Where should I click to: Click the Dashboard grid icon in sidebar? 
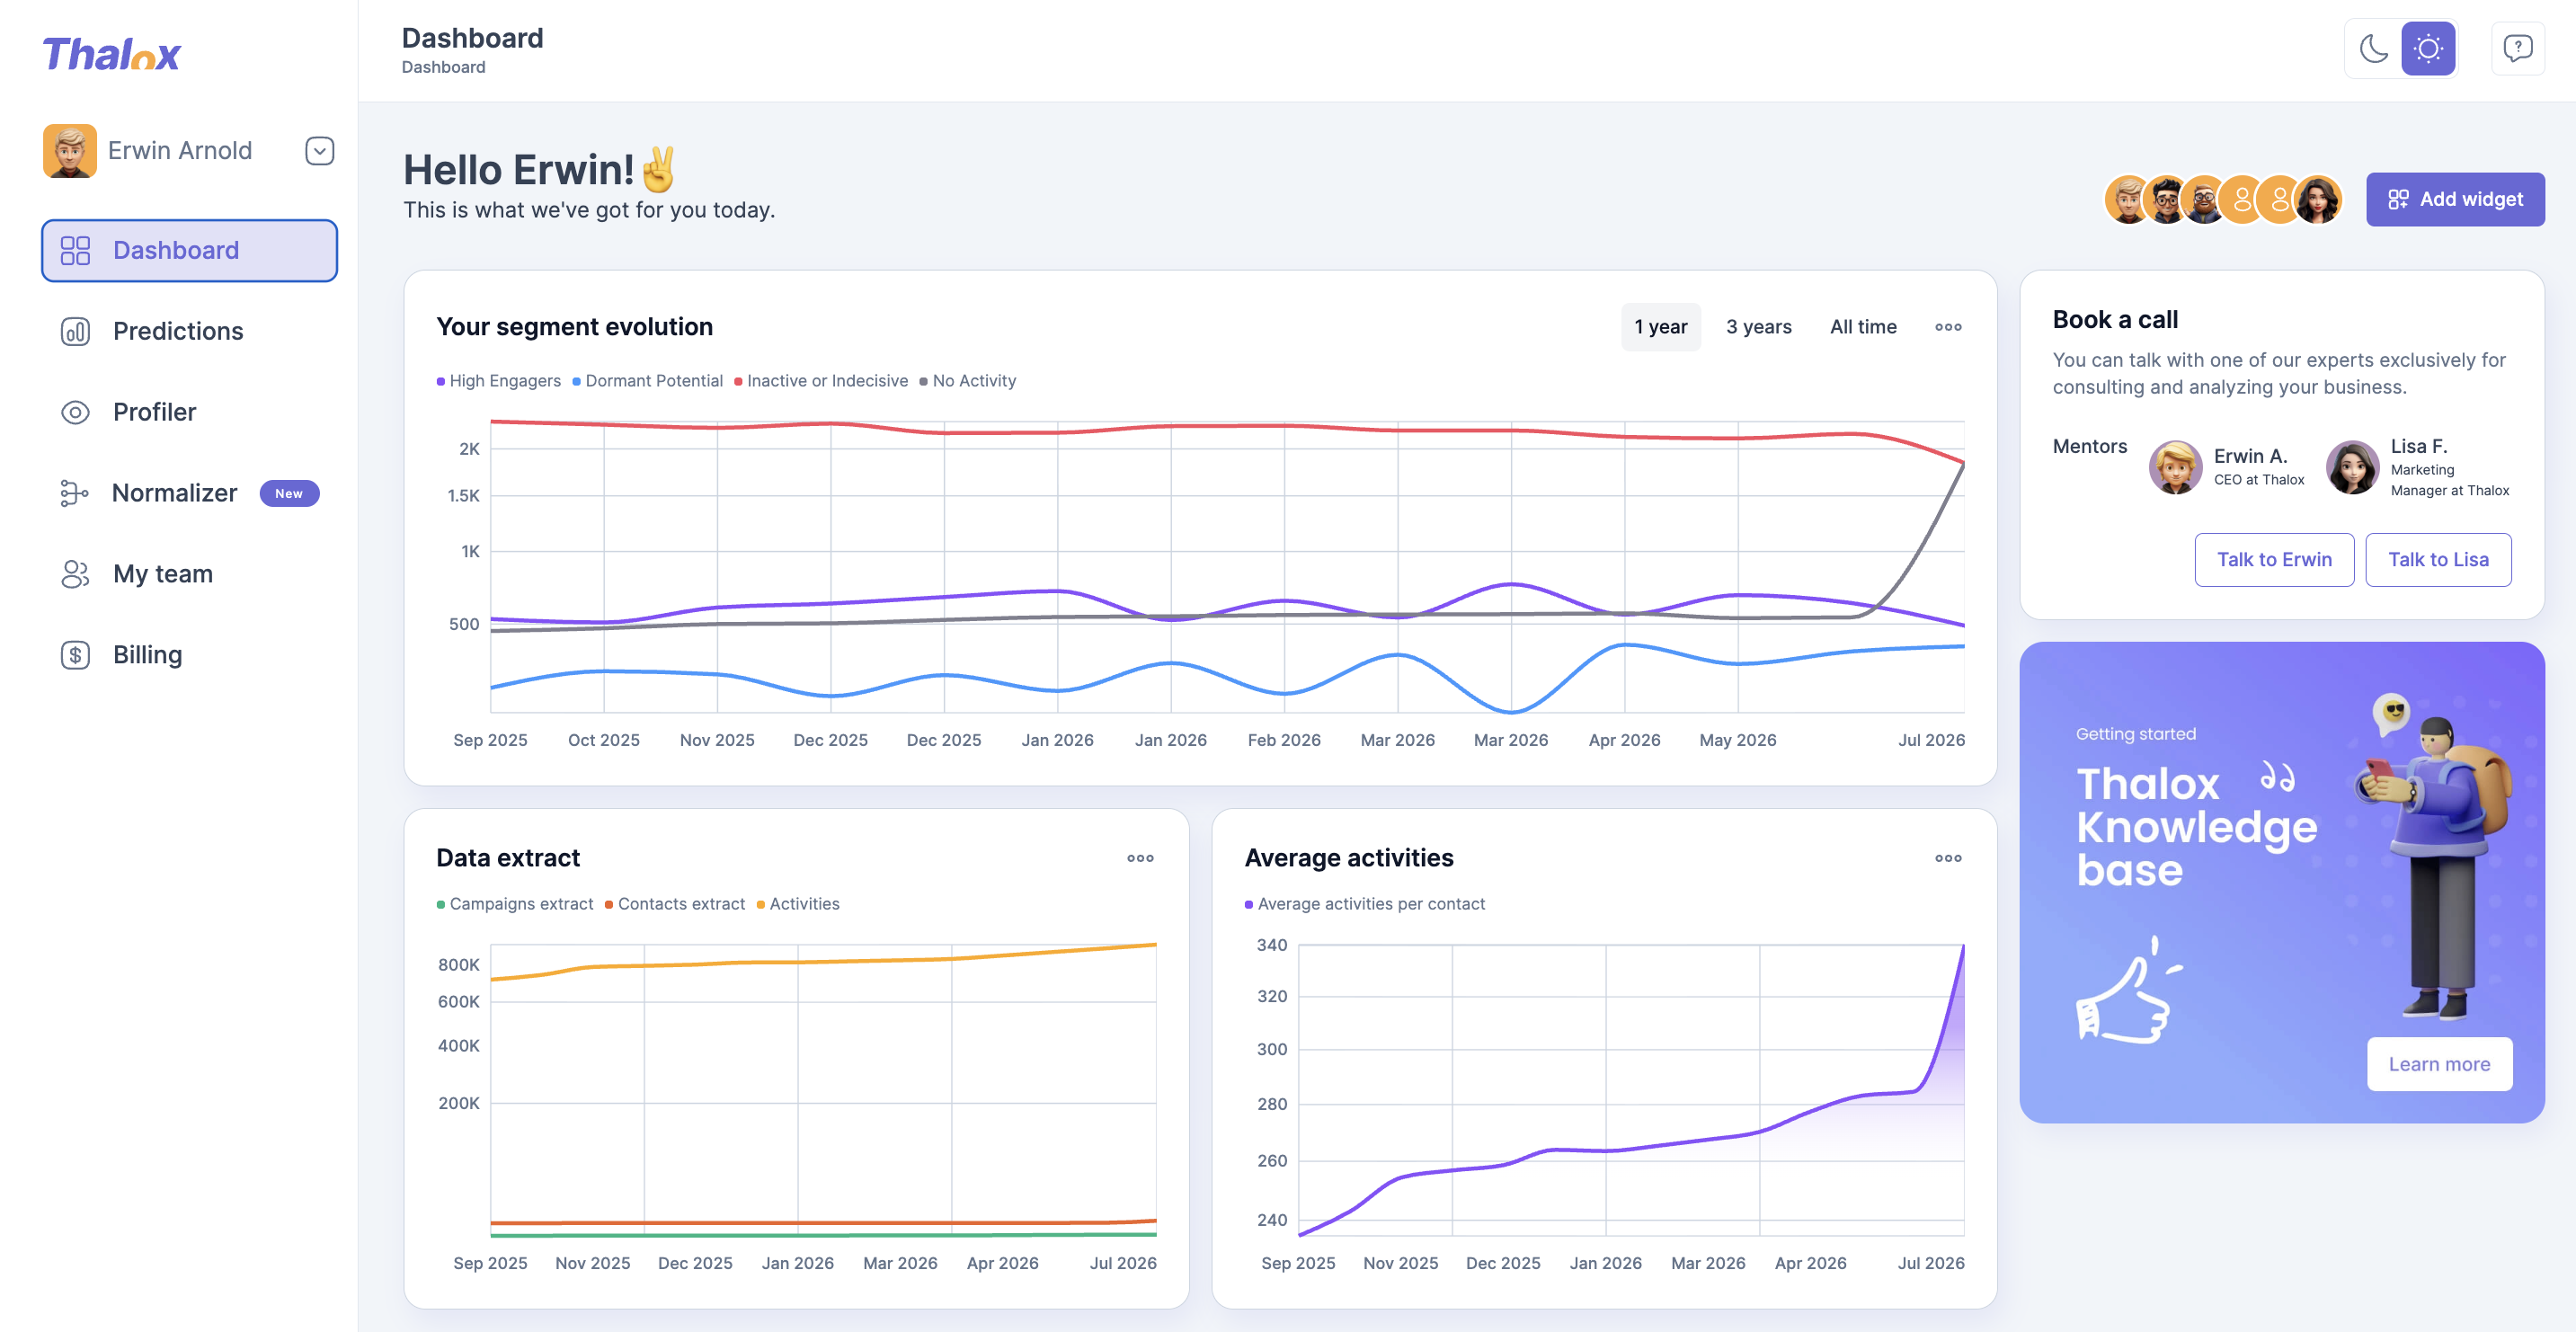point(75,250)
